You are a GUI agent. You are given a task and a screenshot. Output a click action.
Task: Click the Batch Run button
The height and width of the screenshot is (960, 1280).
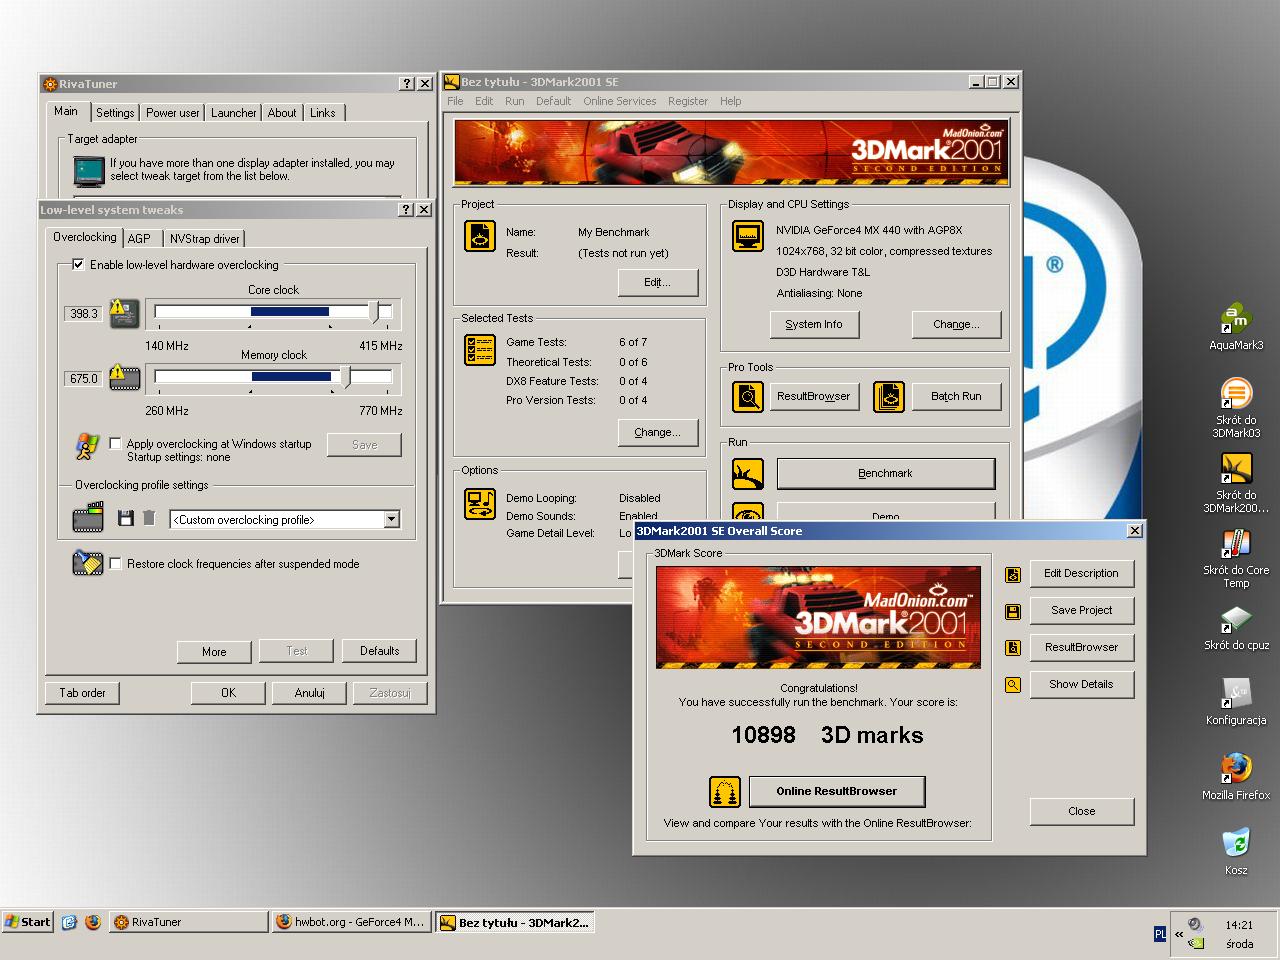point(956,396)
